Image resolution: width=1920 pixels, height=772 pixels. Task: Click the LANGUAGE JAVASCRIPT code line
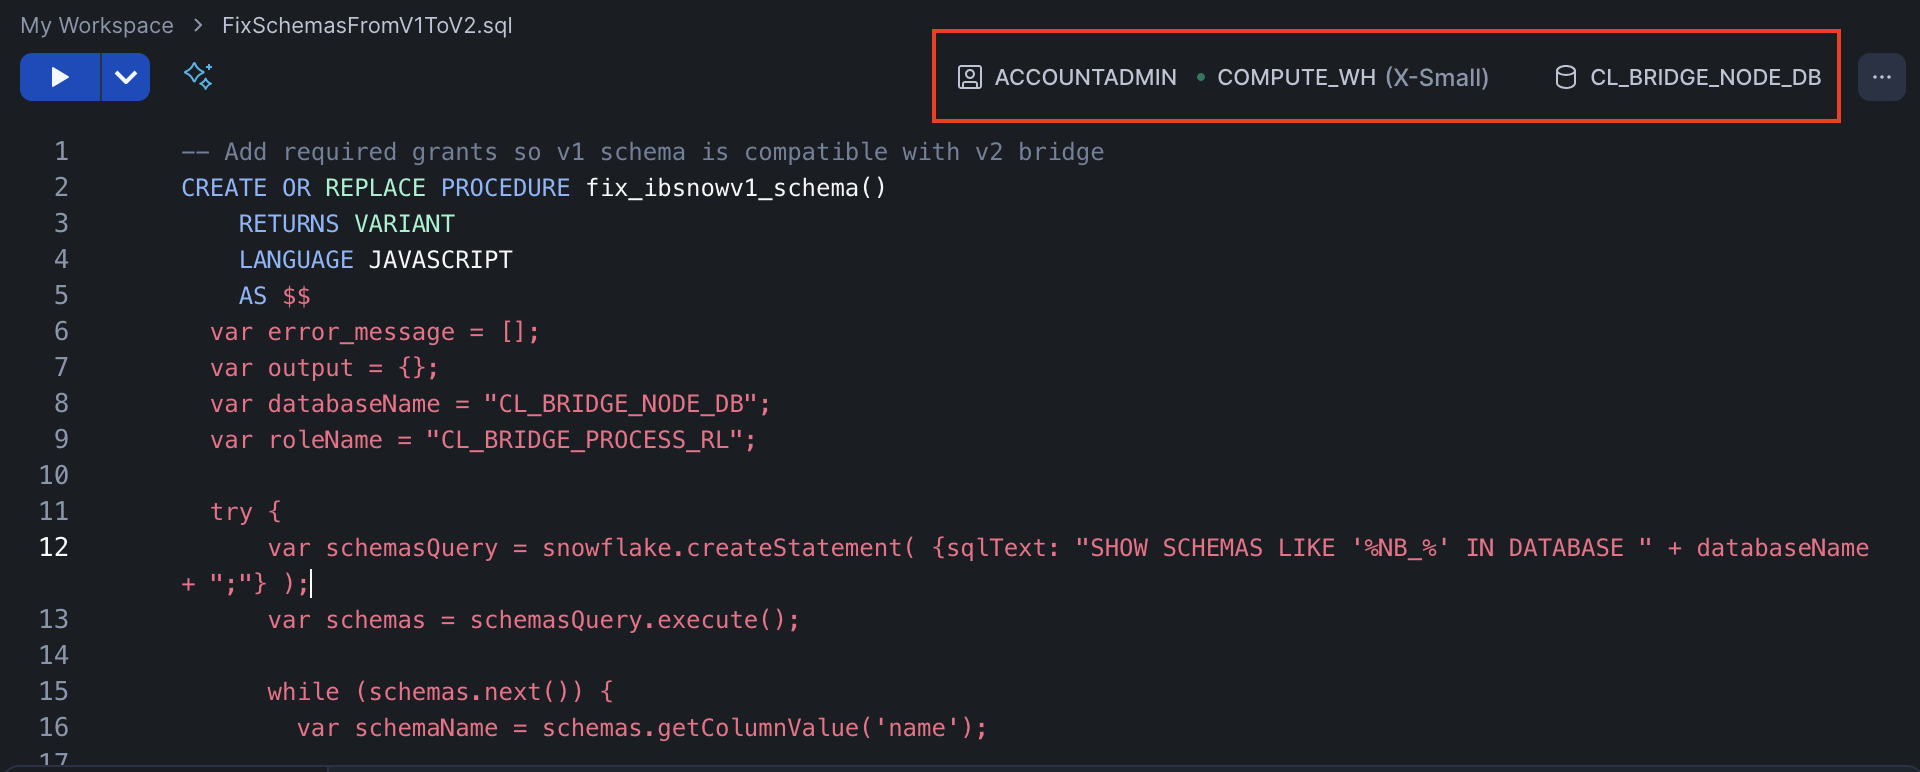(375, 260)
